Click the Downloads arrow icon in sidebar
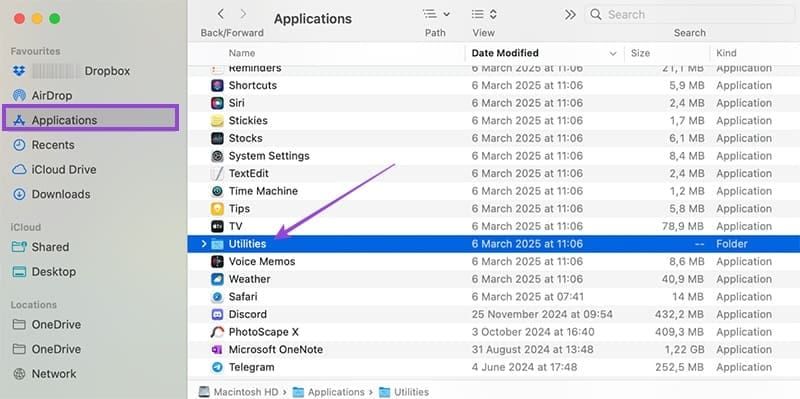The height and width of the screenshot is (399, 800). [19, 194]
